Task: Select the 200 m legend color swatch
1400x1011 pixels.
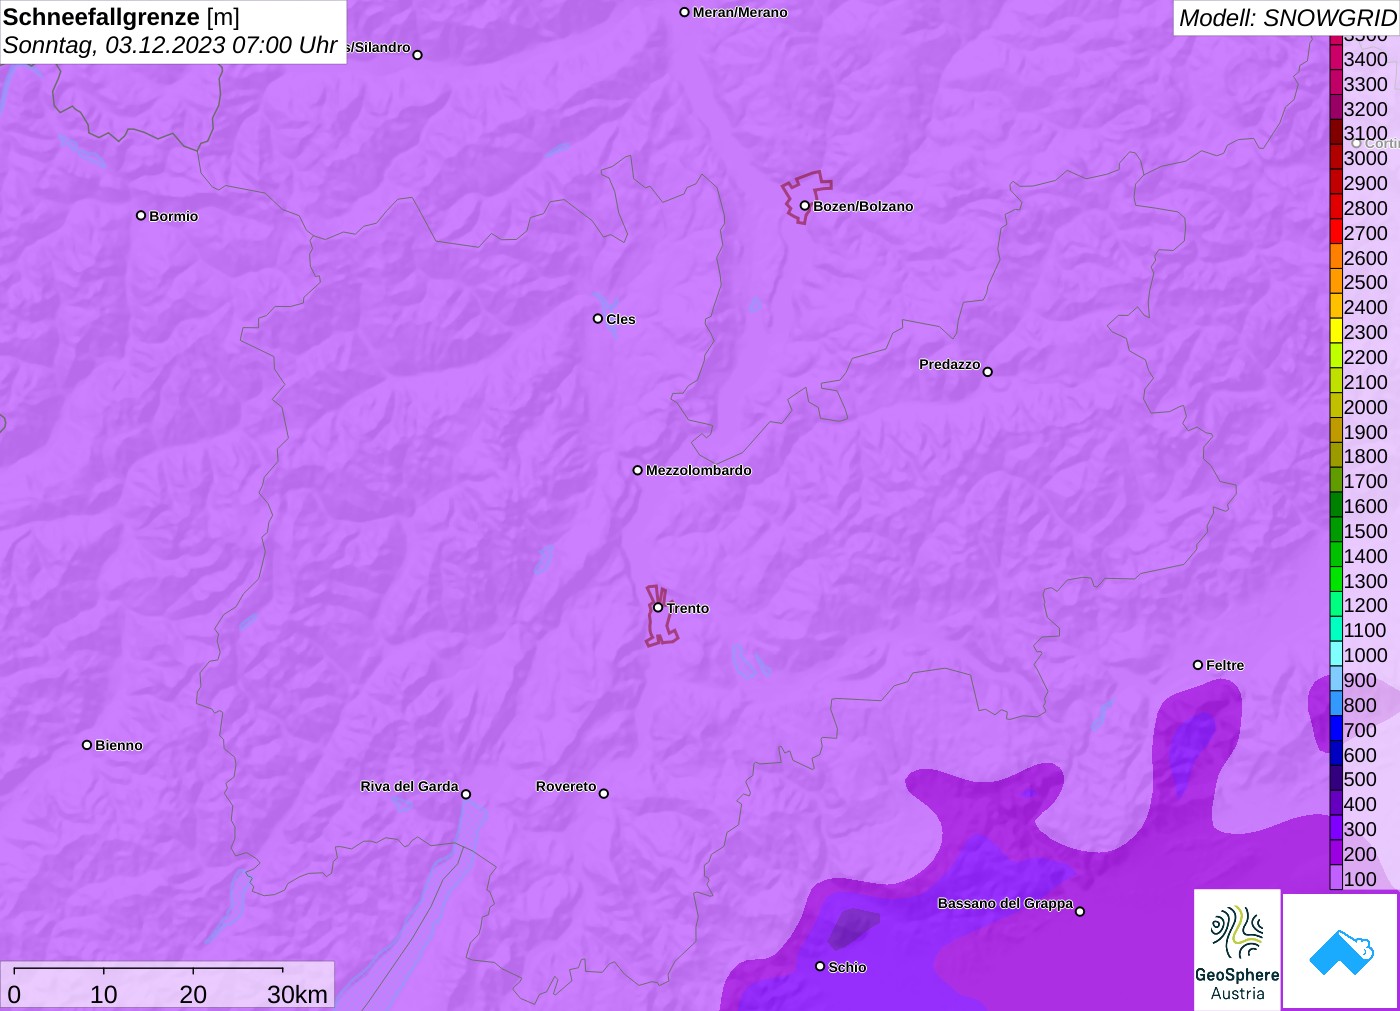Action: pyautogui.click(x=1336, y=853)
